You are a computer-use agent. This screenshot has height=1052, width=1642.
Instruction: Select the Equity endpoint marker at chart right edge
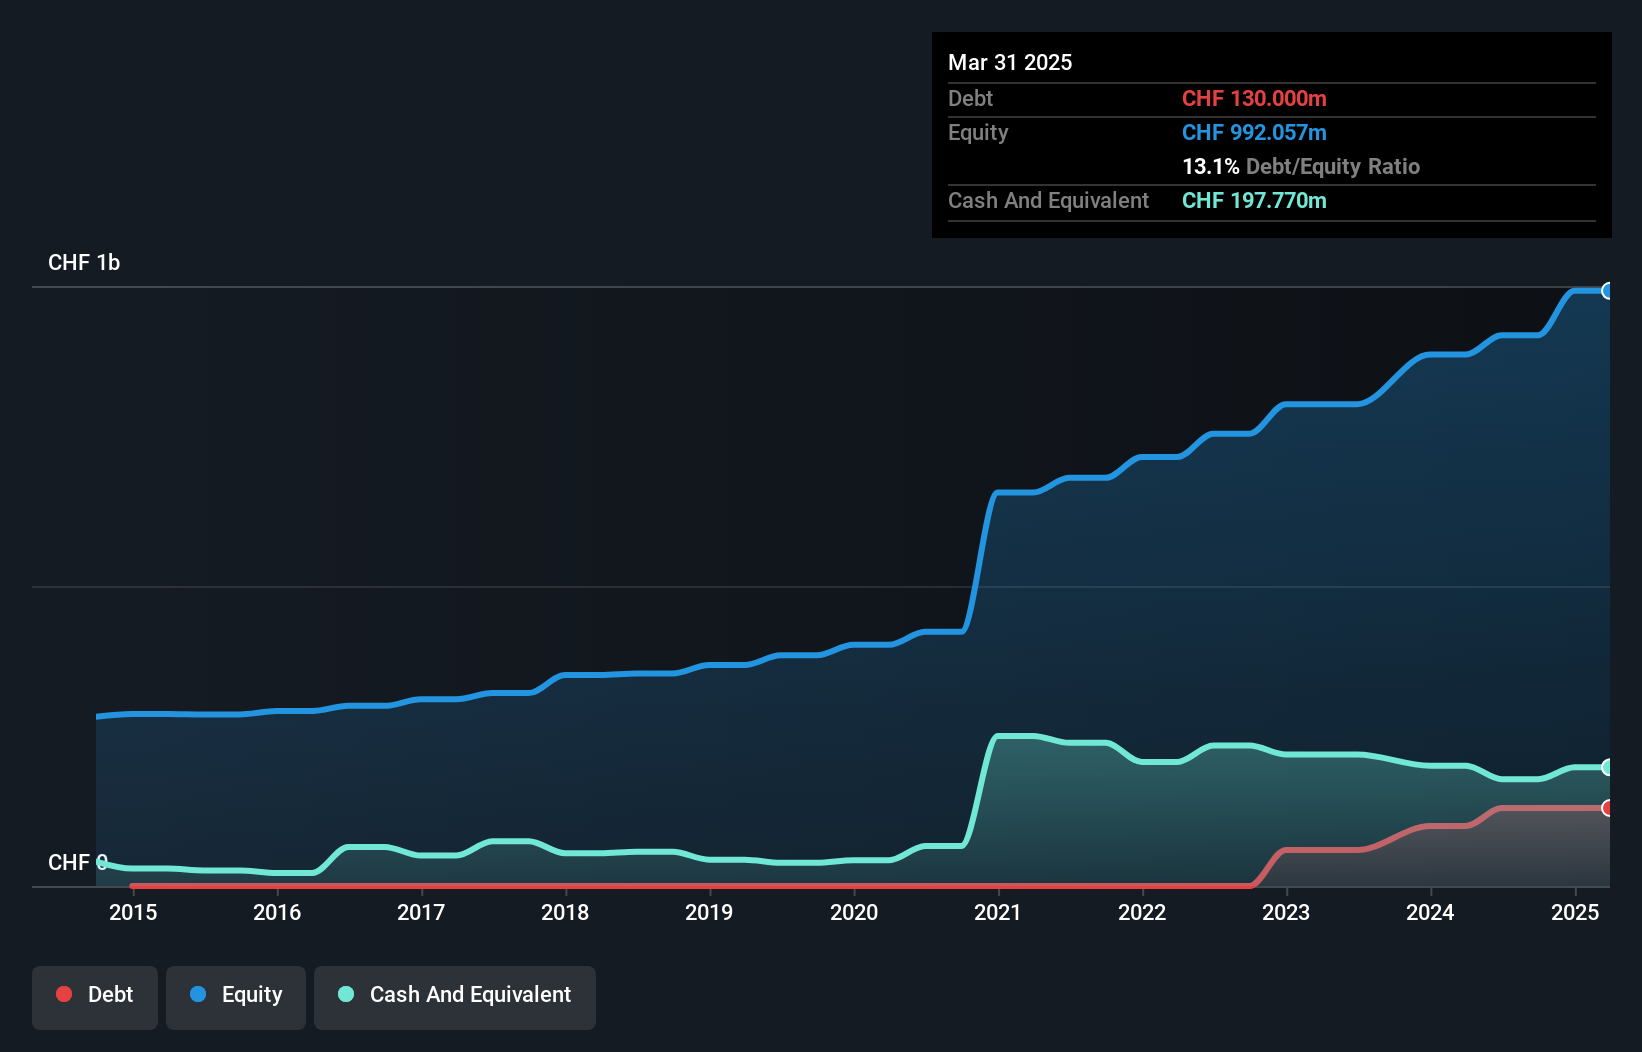(x=1608, y=291)
